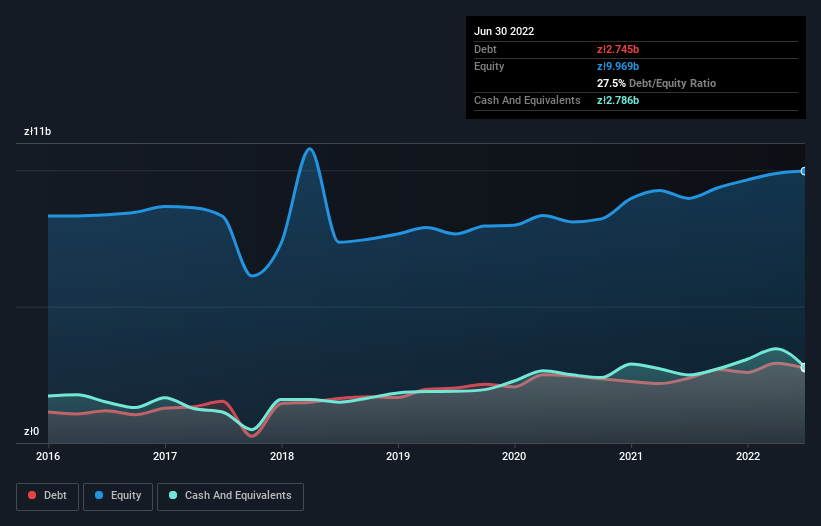821x526 pixels.
Task: Click the 2022 x-axis label
Action: coord(748,456)
